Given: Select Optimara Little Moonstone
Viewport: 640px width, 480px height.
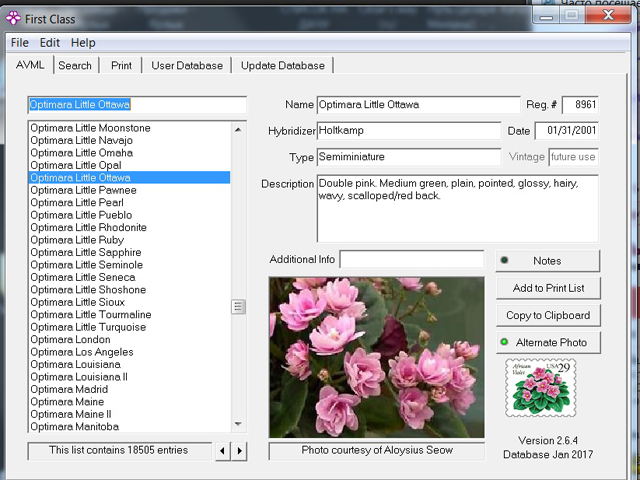Looking at the screenshot, I should (130, 128).
